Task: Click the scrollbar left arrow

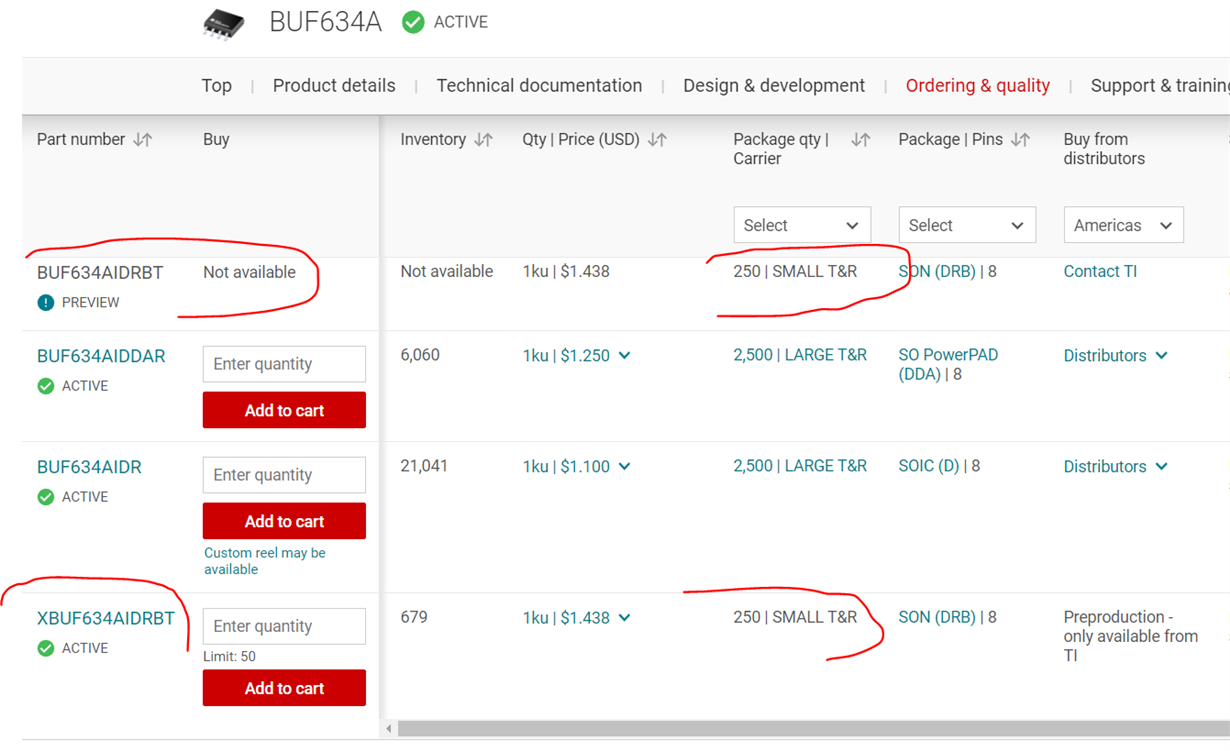Action: (389, 729)
